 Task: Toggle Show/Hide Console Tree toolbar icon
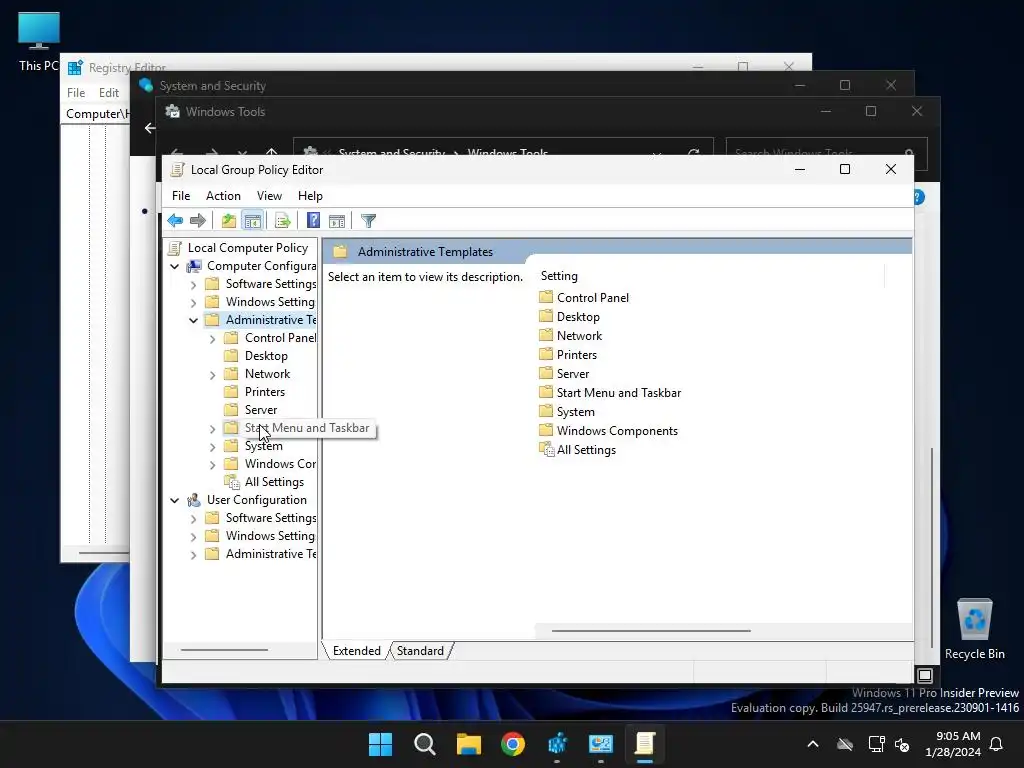[253, 221]
